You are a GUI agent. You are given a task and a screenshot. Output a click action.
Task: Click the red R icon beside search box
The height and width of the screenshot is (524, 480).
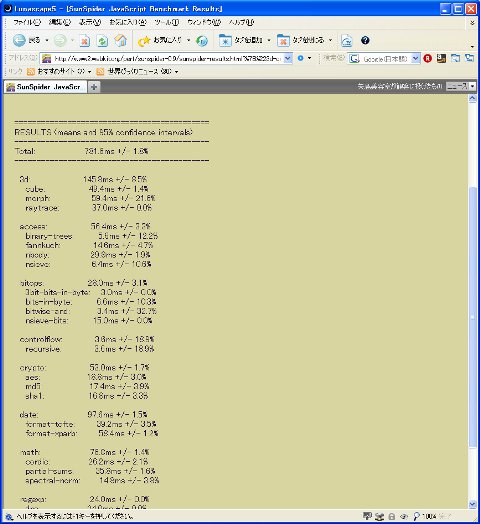click(x=428, y=58)
